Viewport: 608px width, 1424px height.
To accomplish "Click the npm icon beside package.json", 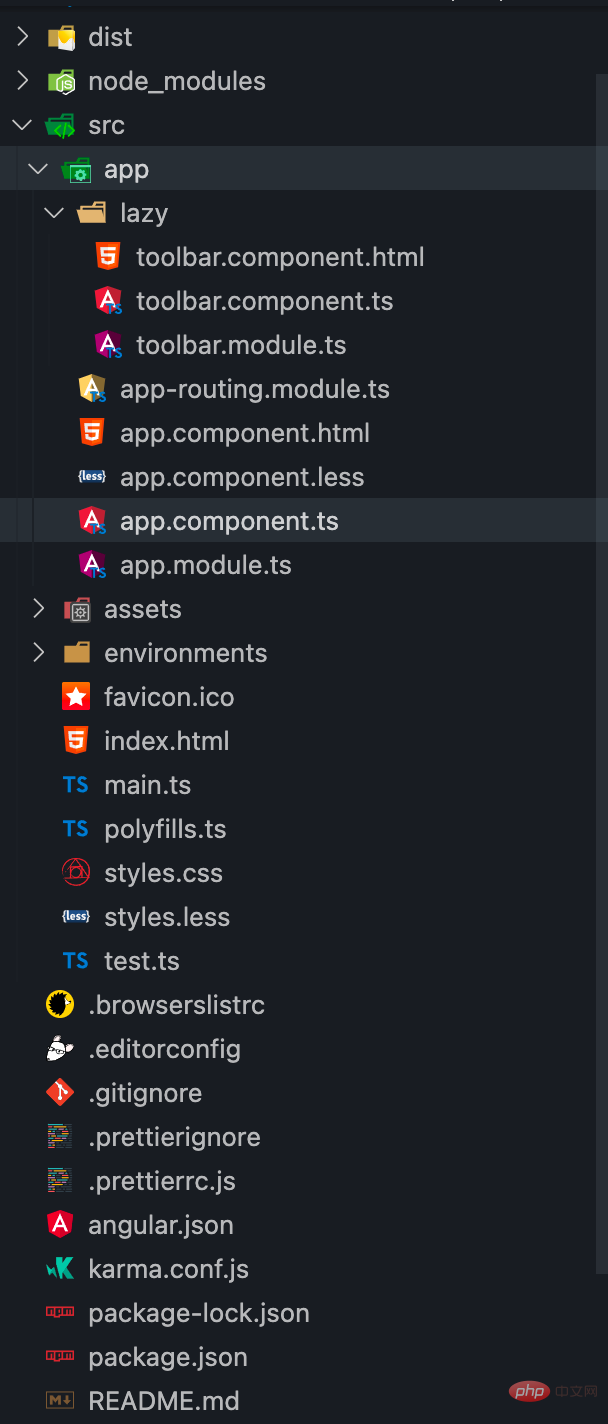I will click(60, 1357).
